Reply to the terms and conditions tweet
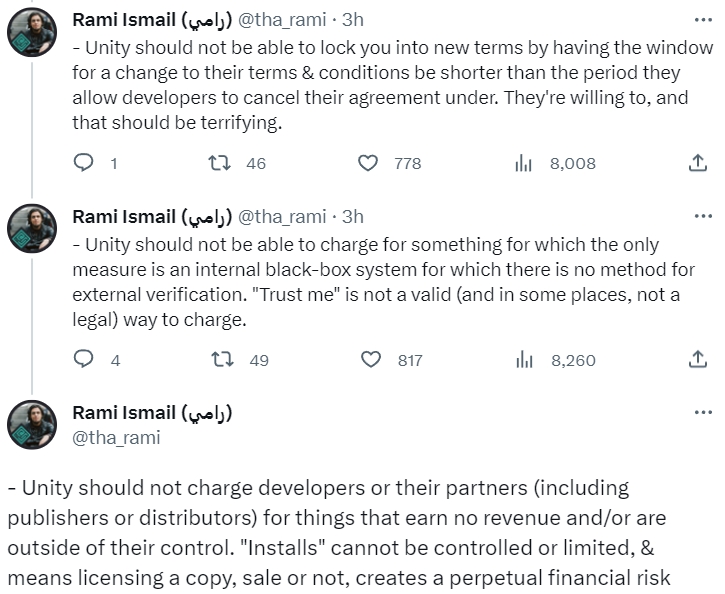The height and width of the screenshot is (594, 725). [86, 163]
